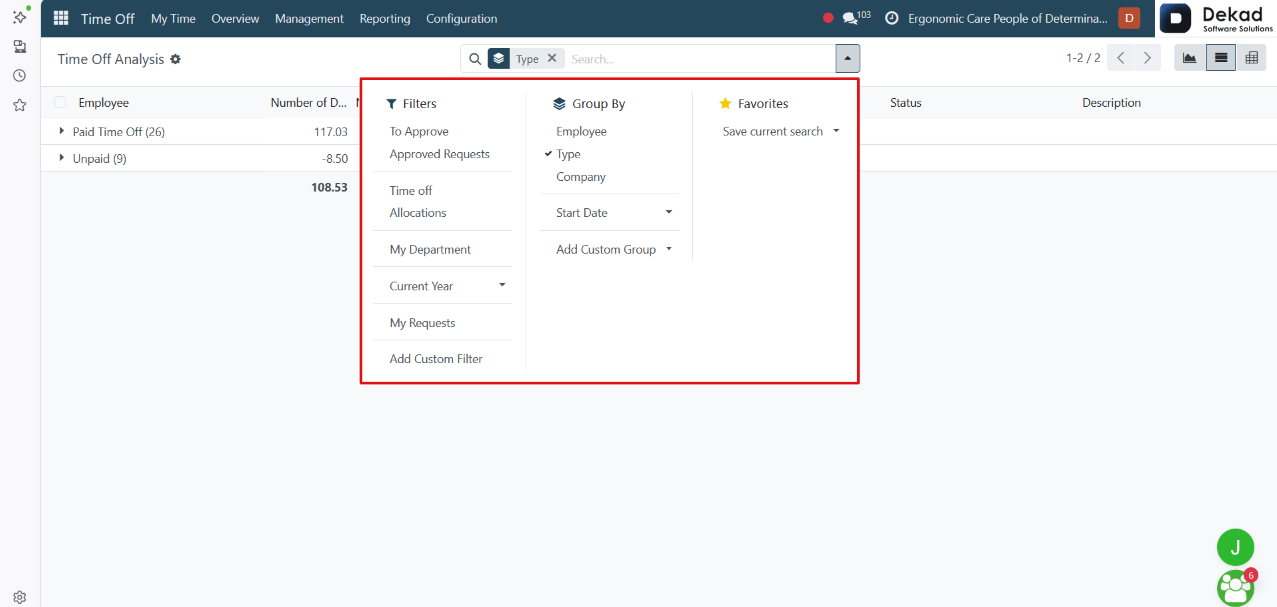1277x607 pixels.
Task: Open the green group chat bubble with 6 badge
Action: pyautogui.click(x=1236, y=587)
